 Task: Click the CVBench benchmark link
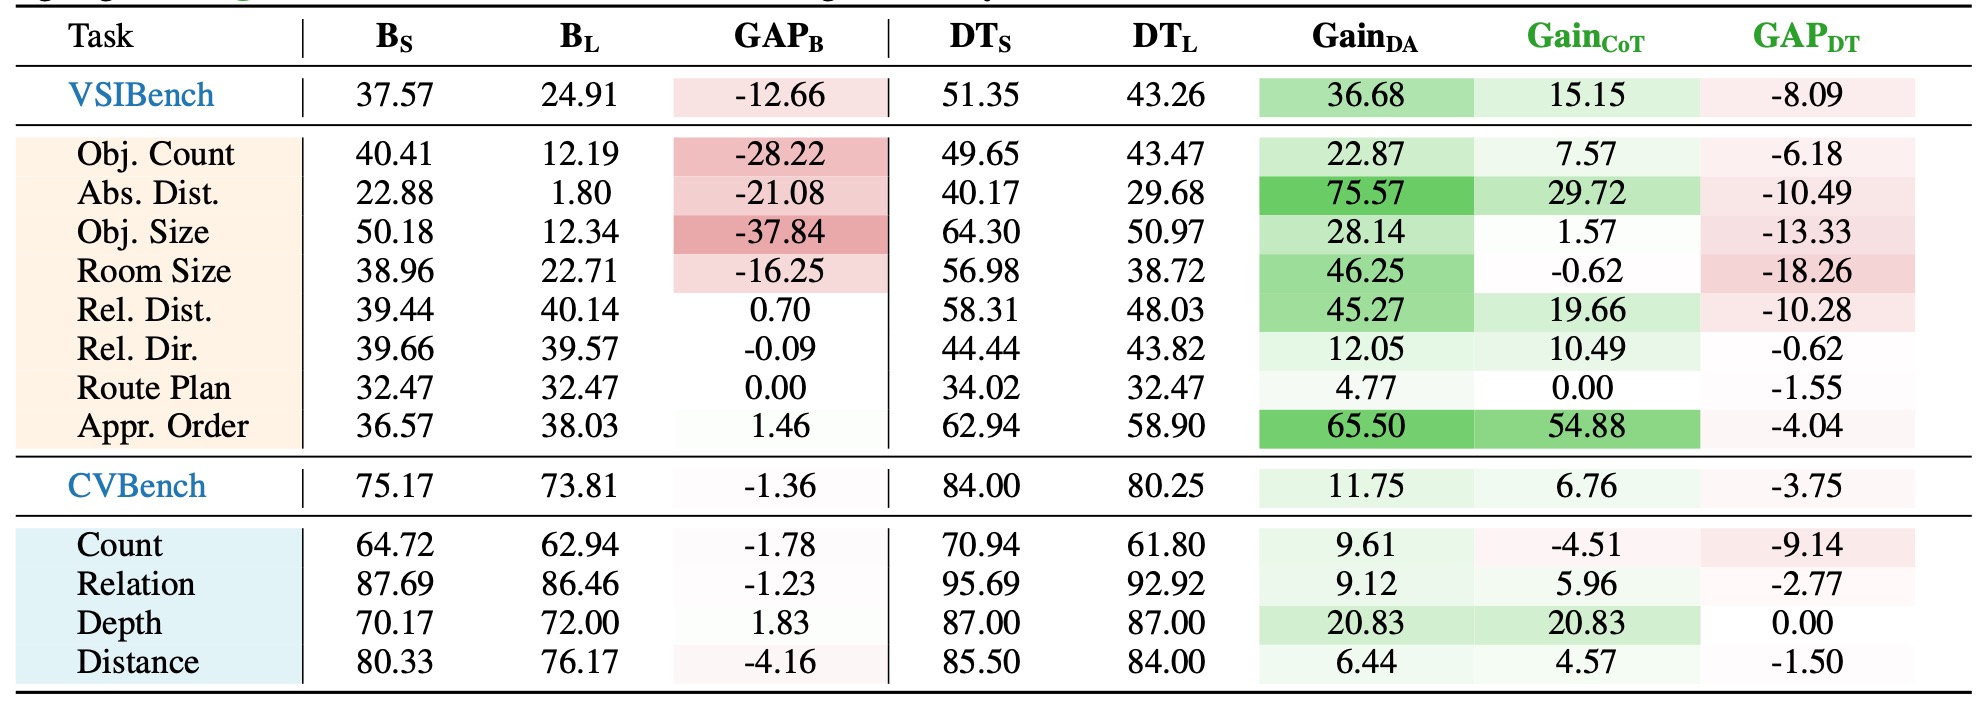137,487
